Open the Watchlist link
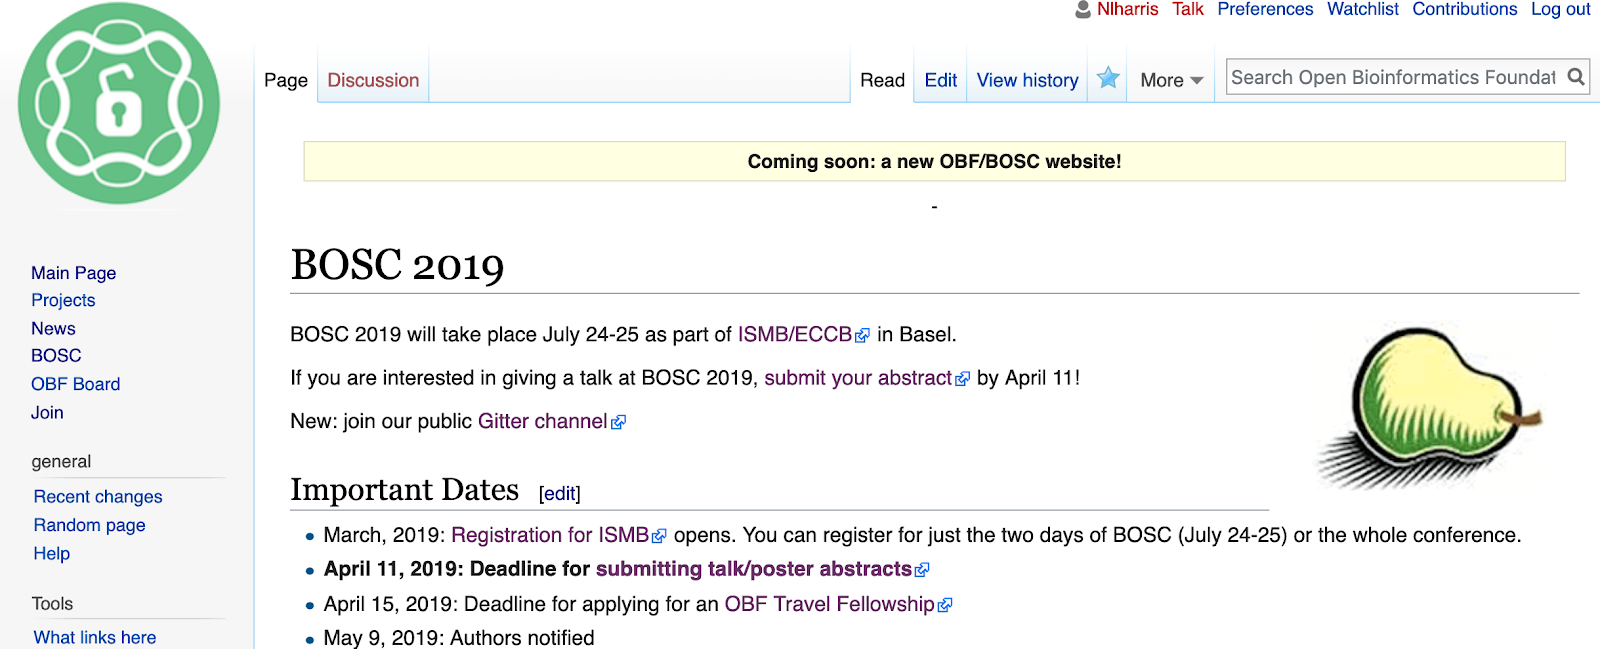This screenshot has height=649, width=1600. click(x=1363, y=9)
